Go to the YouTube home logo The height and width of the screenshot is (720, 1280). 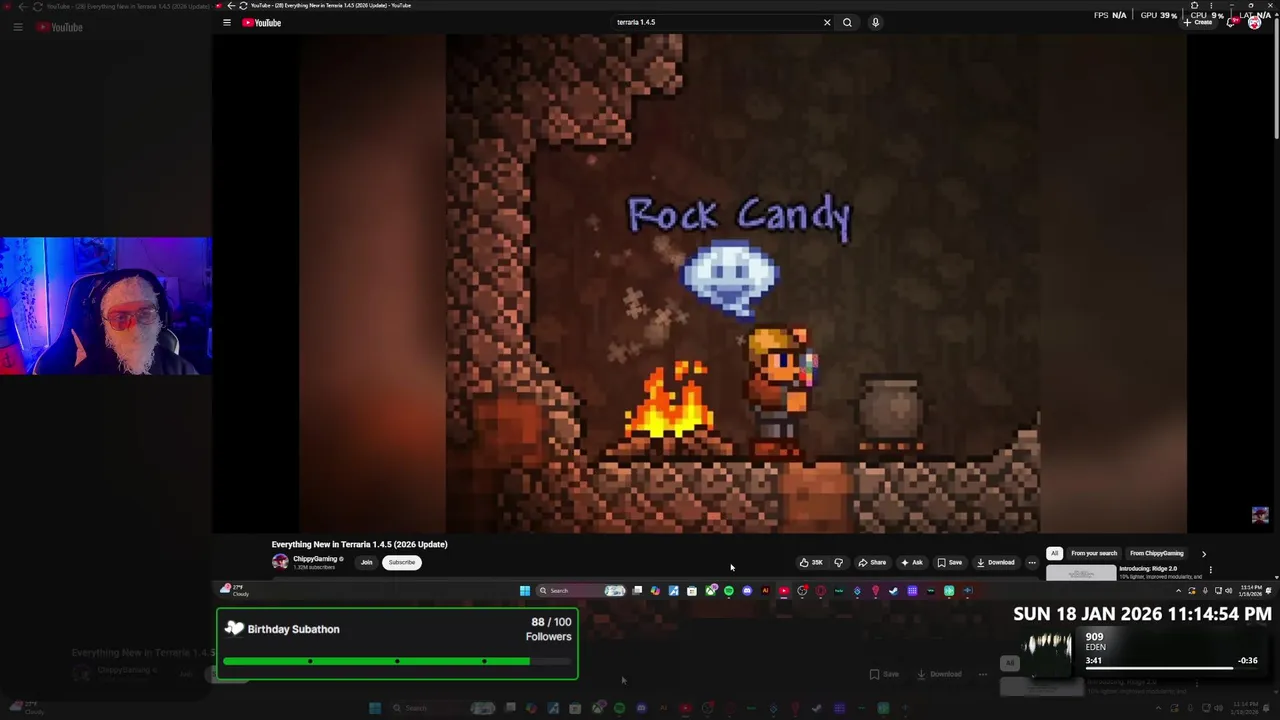261,22
